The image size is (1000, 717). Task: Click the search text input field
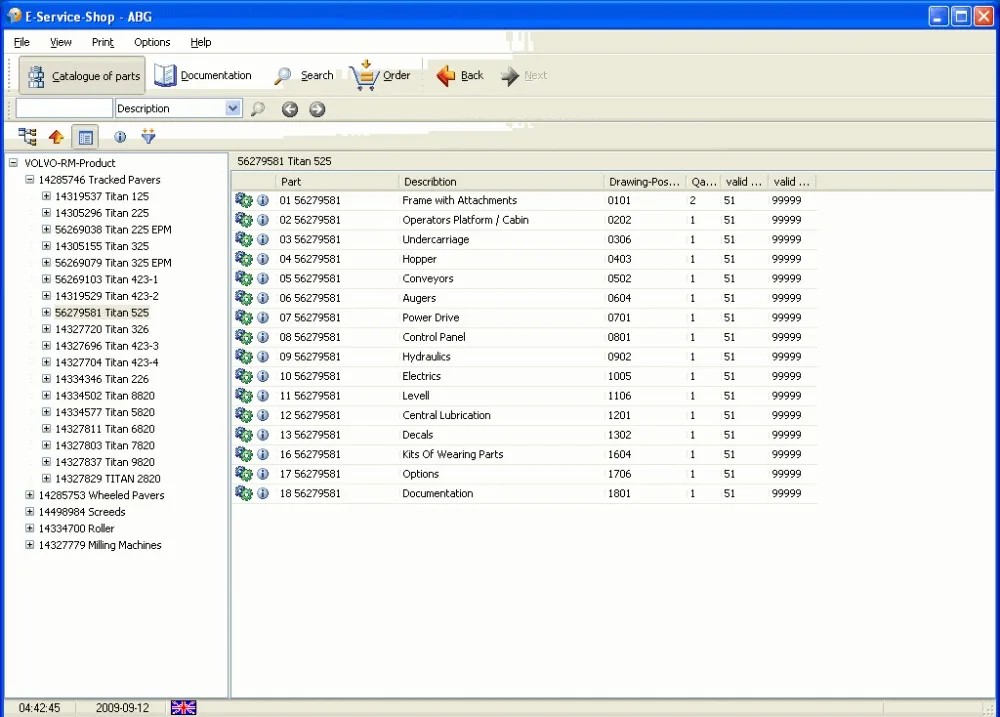64,108
